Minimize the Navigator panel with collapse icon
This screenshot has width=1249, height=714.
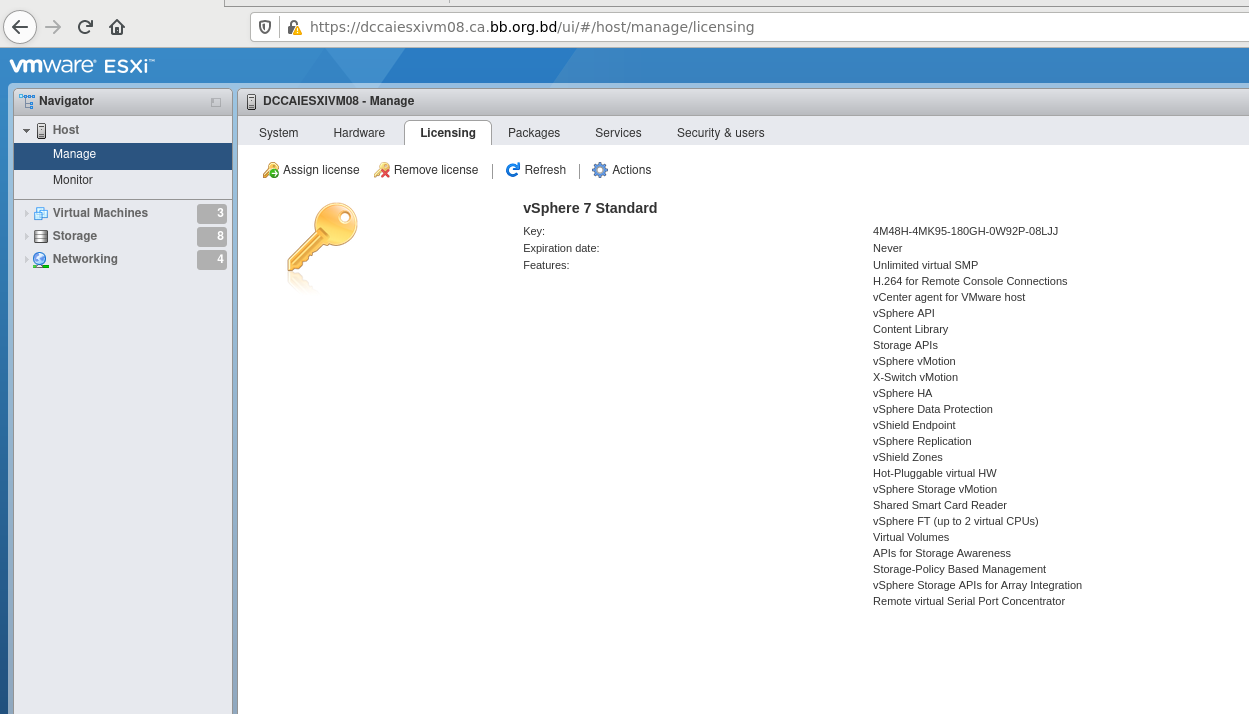[216, 102]
